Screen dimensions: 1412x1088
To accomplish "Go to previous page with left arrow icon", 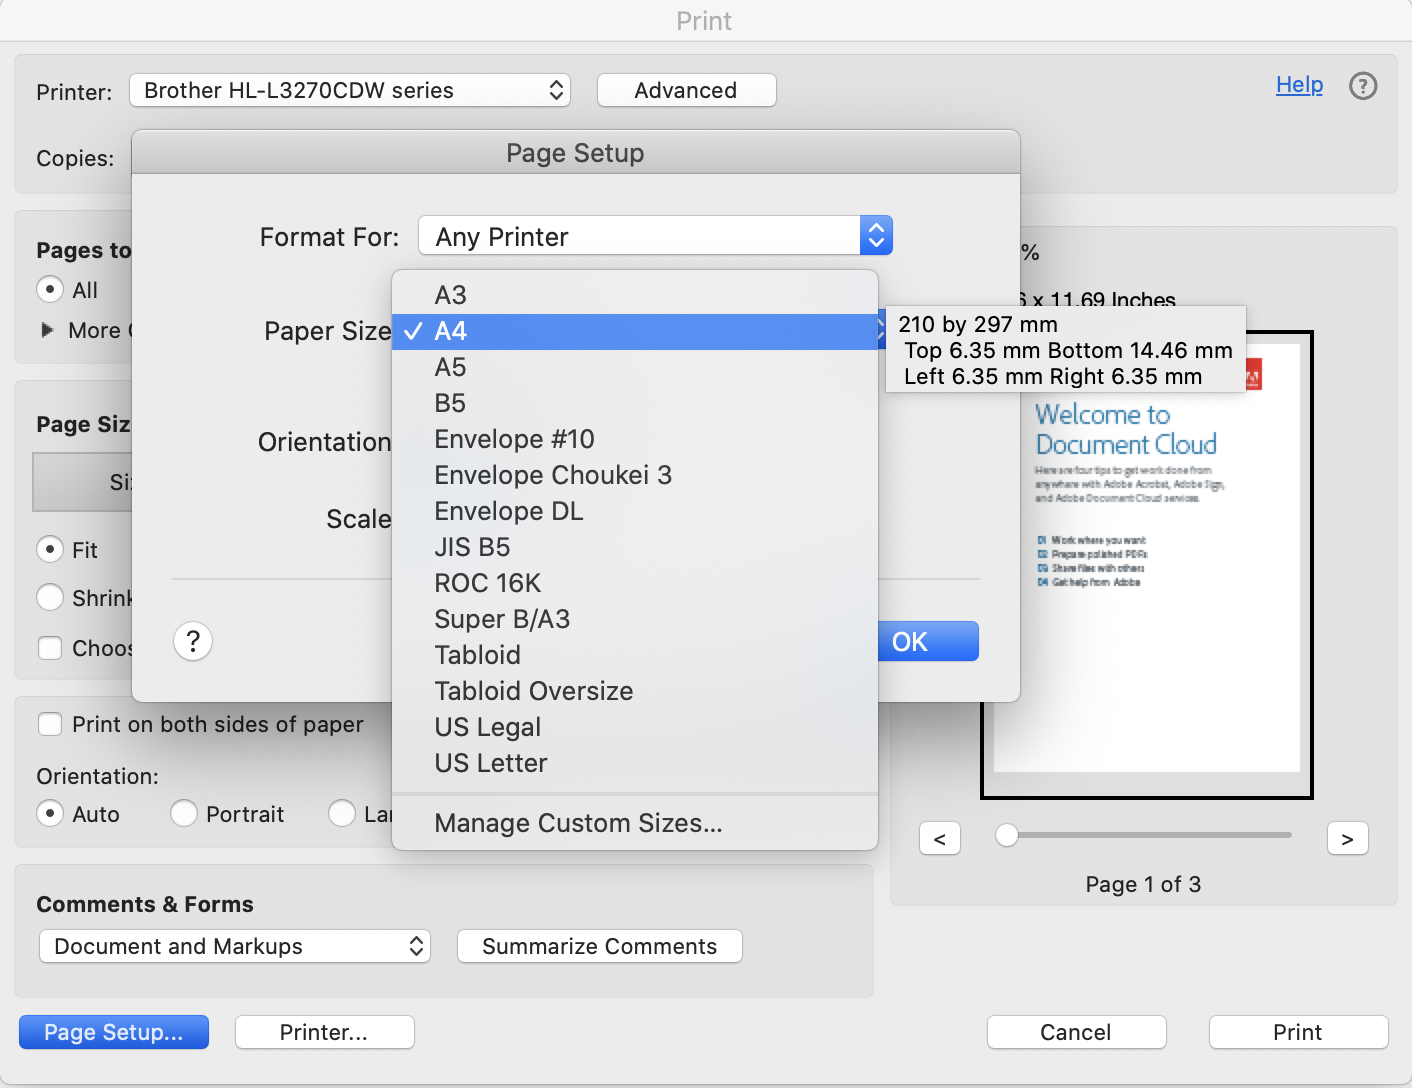I will 939,838.
